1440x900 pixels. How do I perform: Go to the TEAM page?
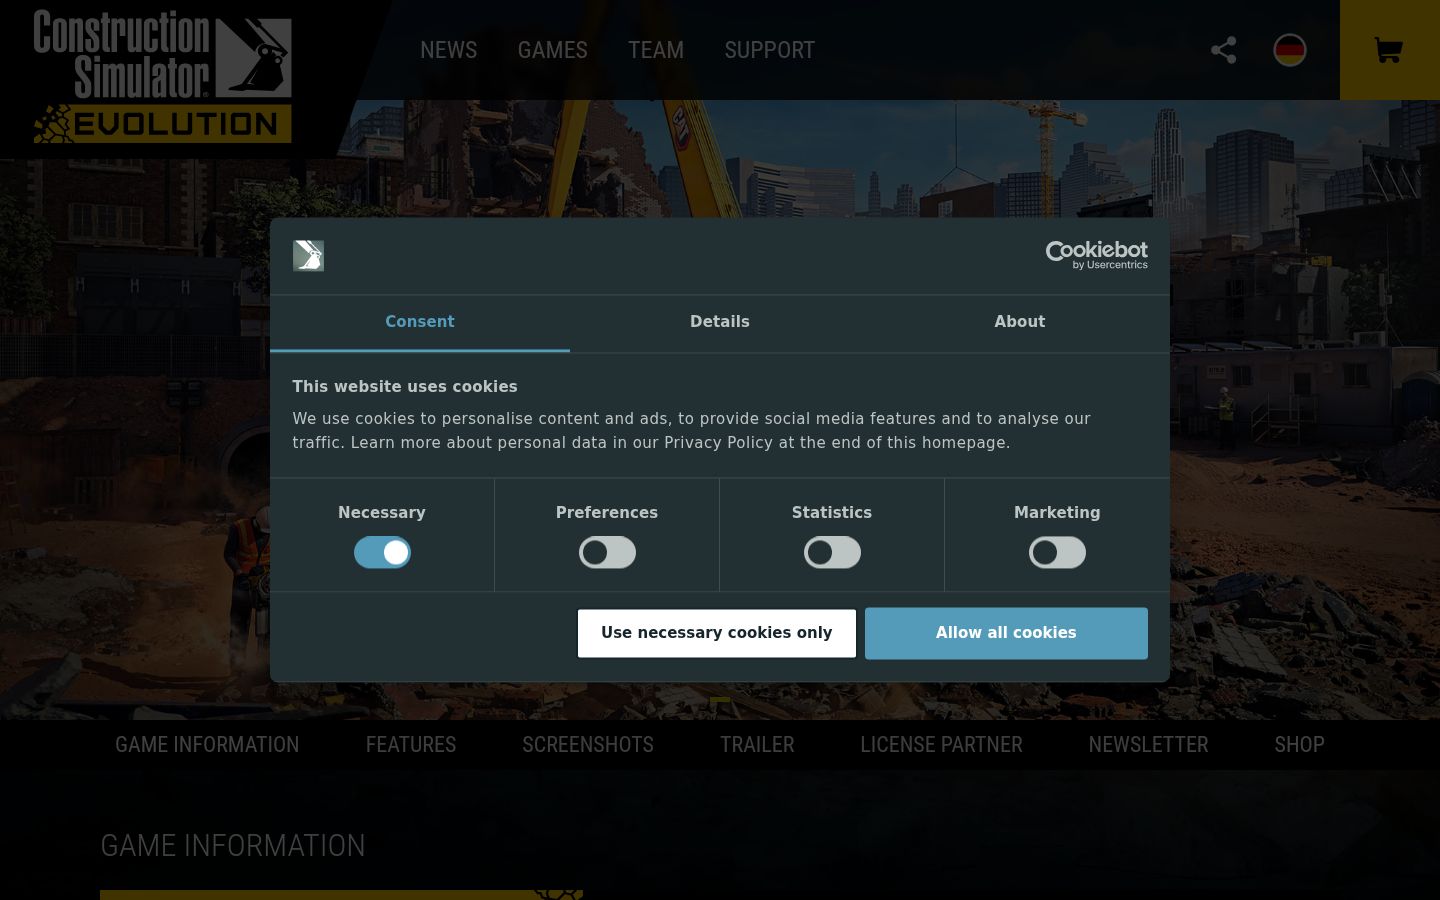[656, 50]
